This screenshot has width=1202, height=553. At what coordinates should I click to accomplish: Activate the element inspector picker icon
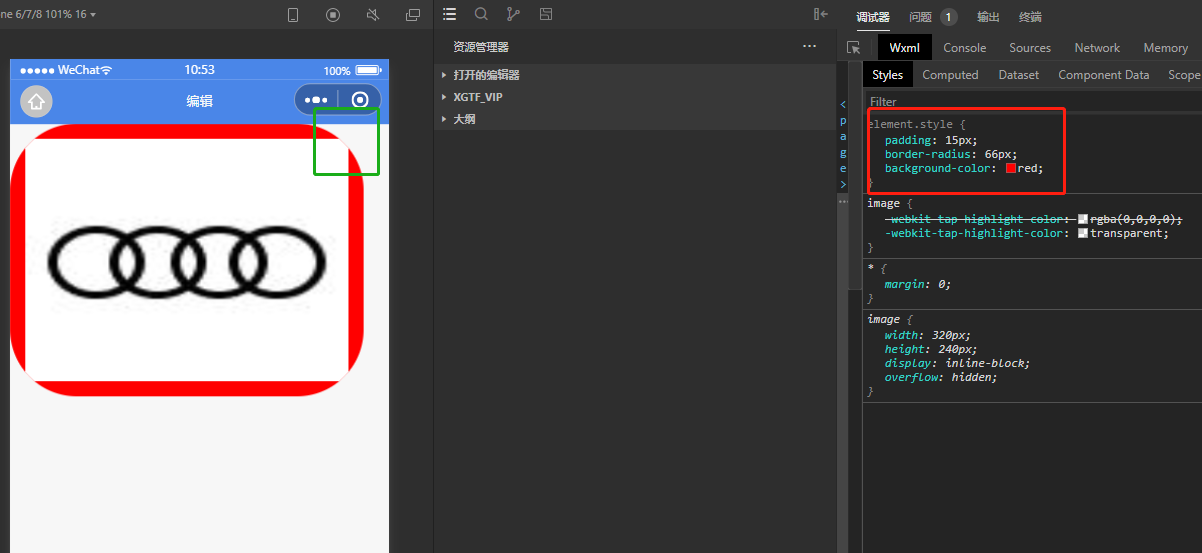click(x=853, y=48)
